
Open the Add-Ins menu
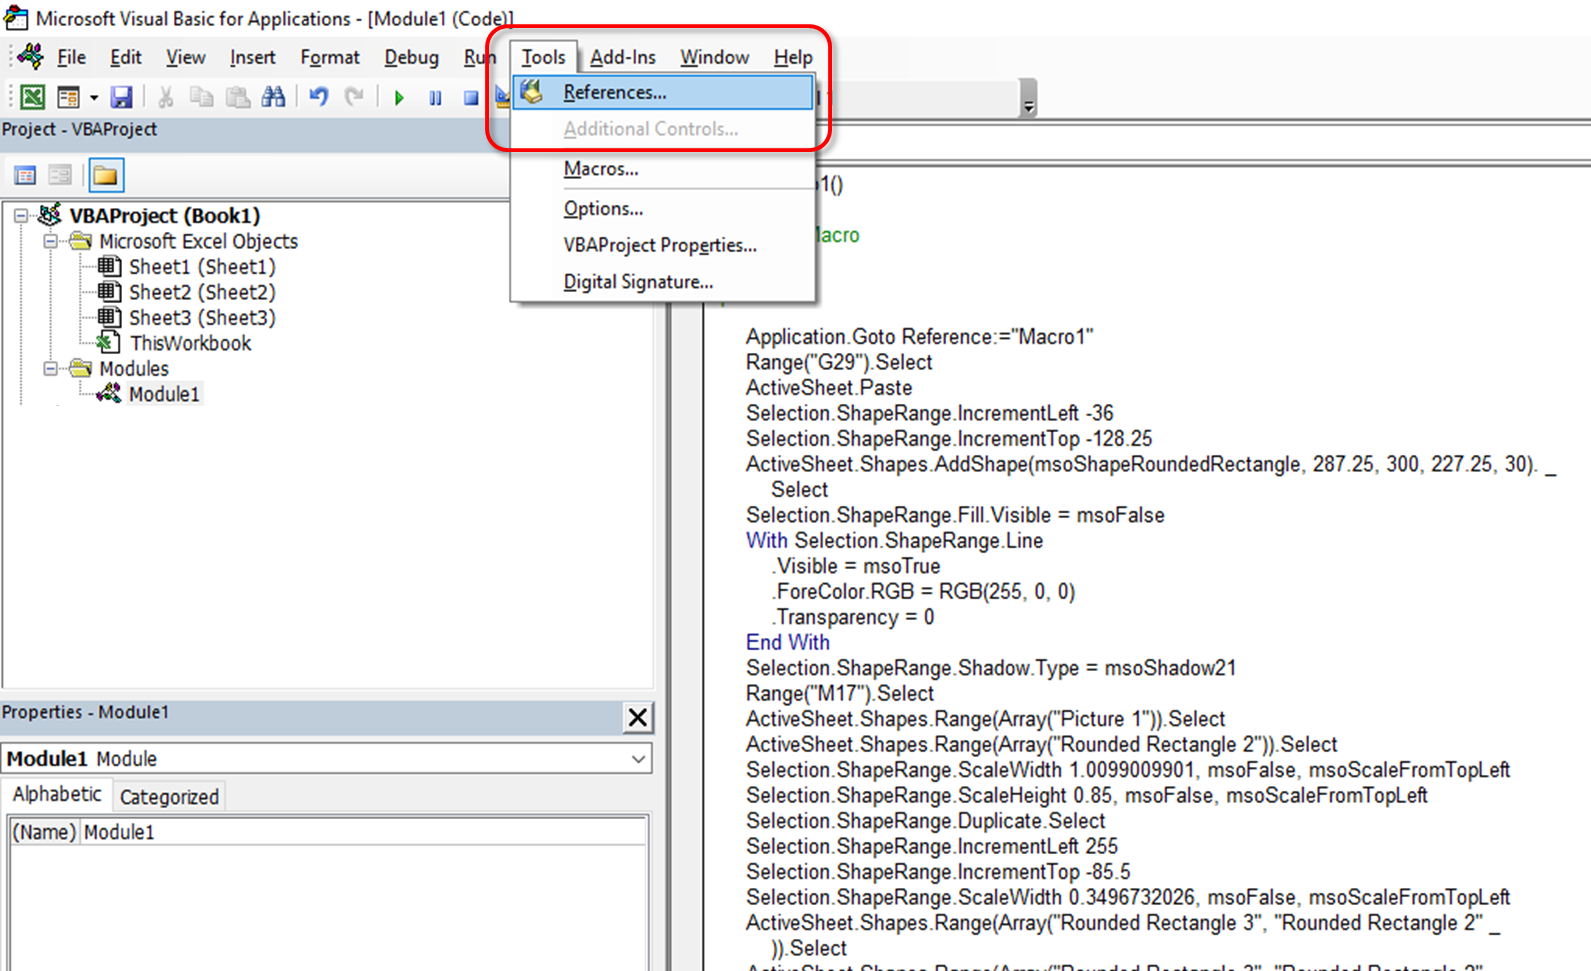pyautogui.click(x=622, y=57)
